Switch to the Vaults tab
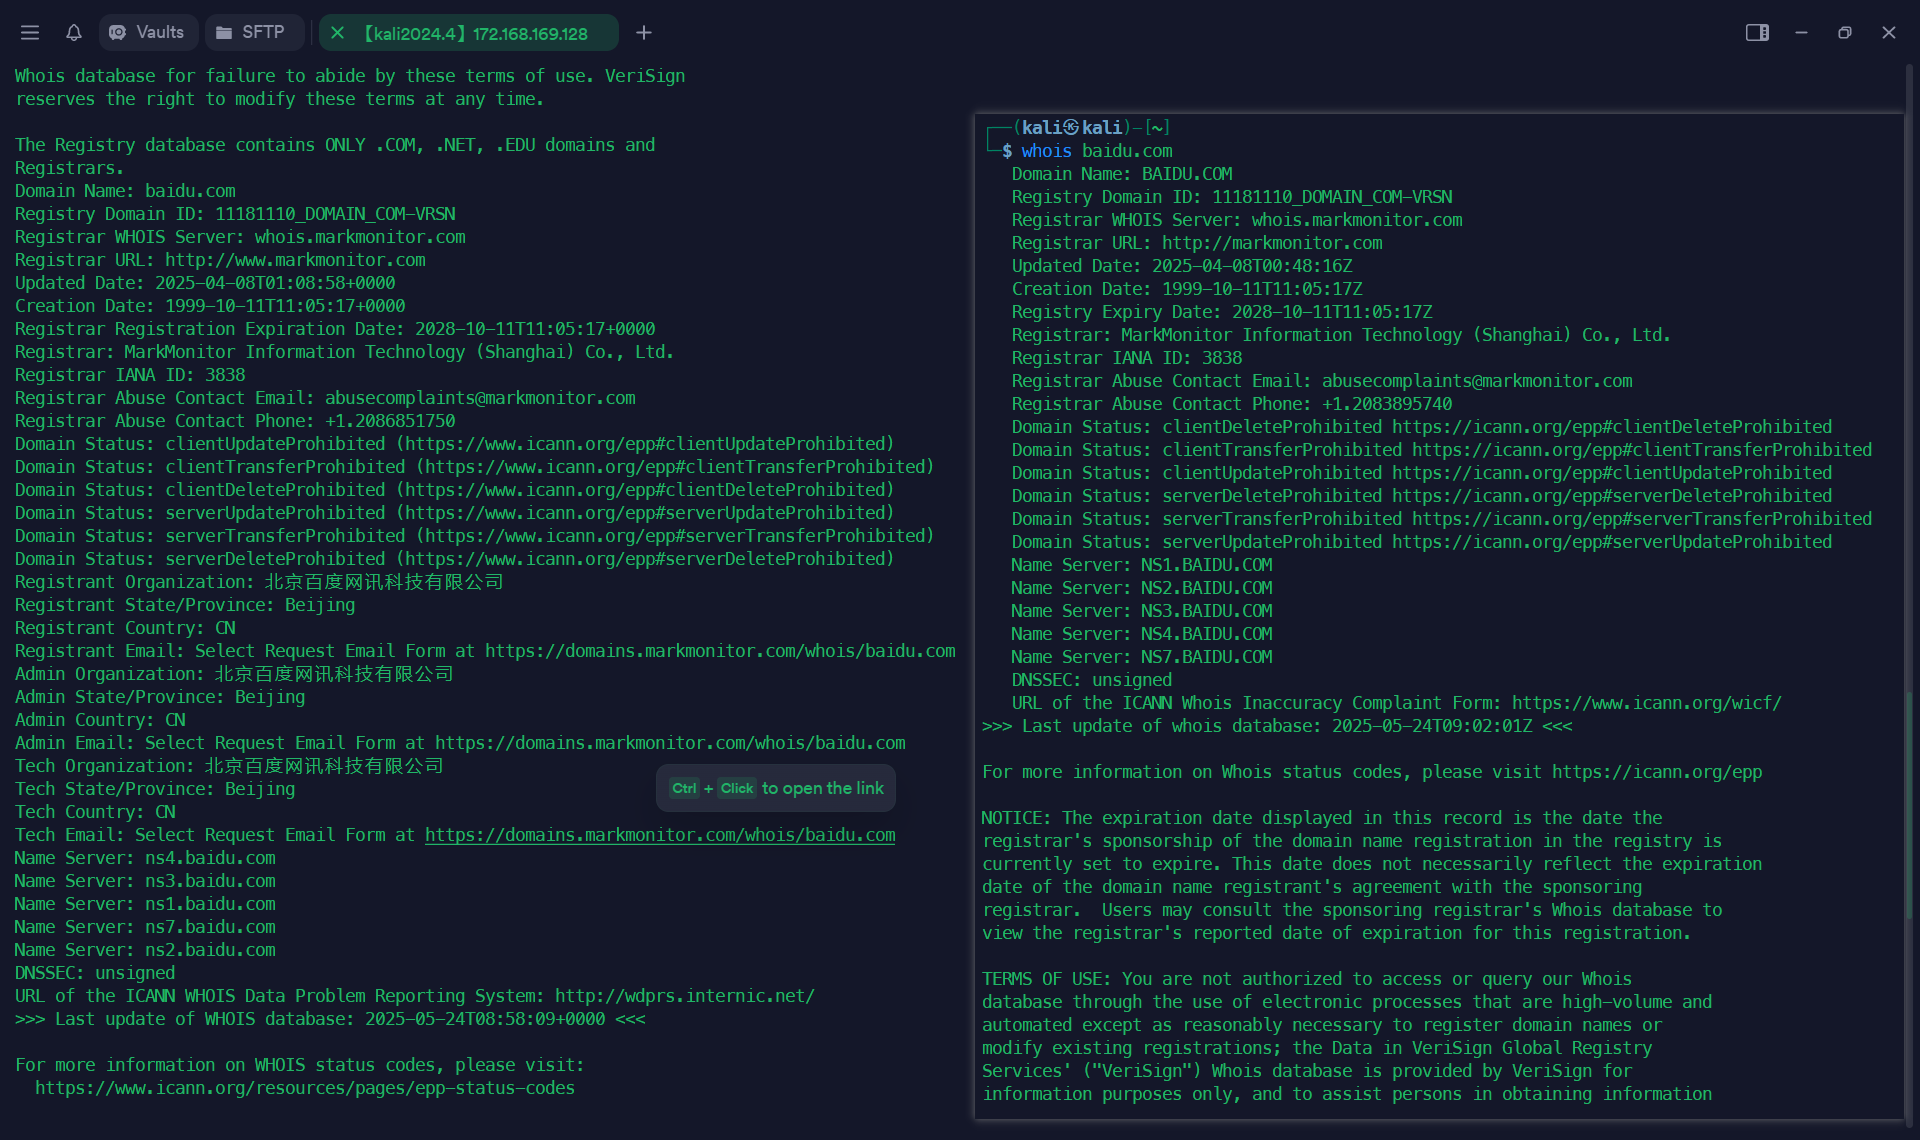Image resolution: width=1920 pixels, height=1140 pixels. pos(147,33)
